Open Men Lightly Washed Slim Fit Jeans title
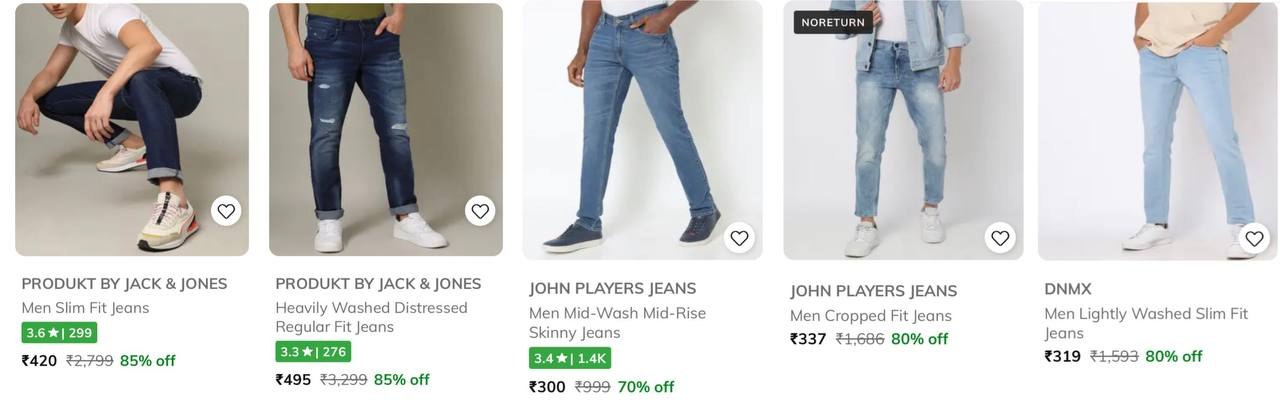The height and width of the screenshot is (414, 1280). (1146, 323)
